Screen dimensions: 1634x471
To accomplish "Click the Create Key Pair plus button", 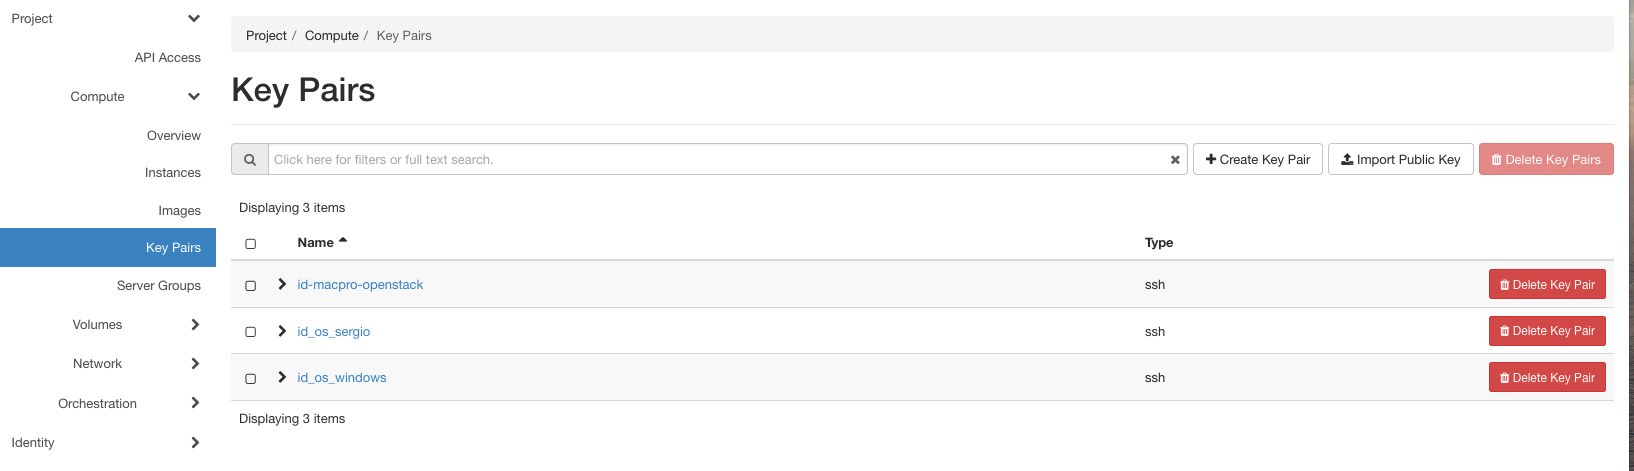I will coord(1258,160).
